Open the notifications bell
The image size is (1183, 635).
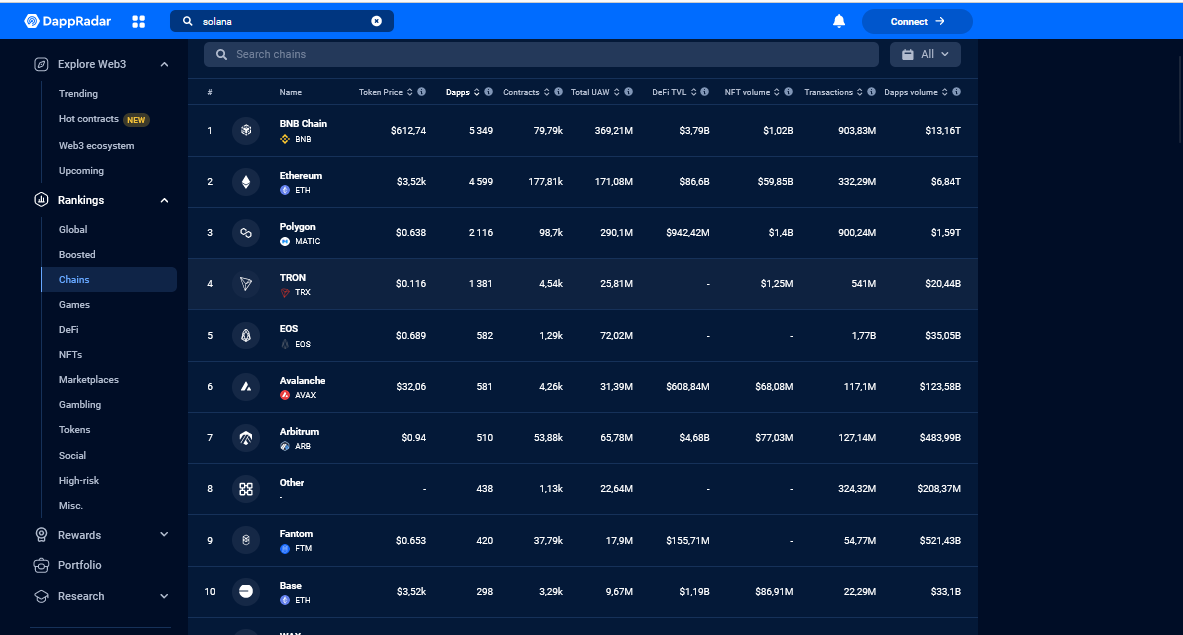(839, 21)
